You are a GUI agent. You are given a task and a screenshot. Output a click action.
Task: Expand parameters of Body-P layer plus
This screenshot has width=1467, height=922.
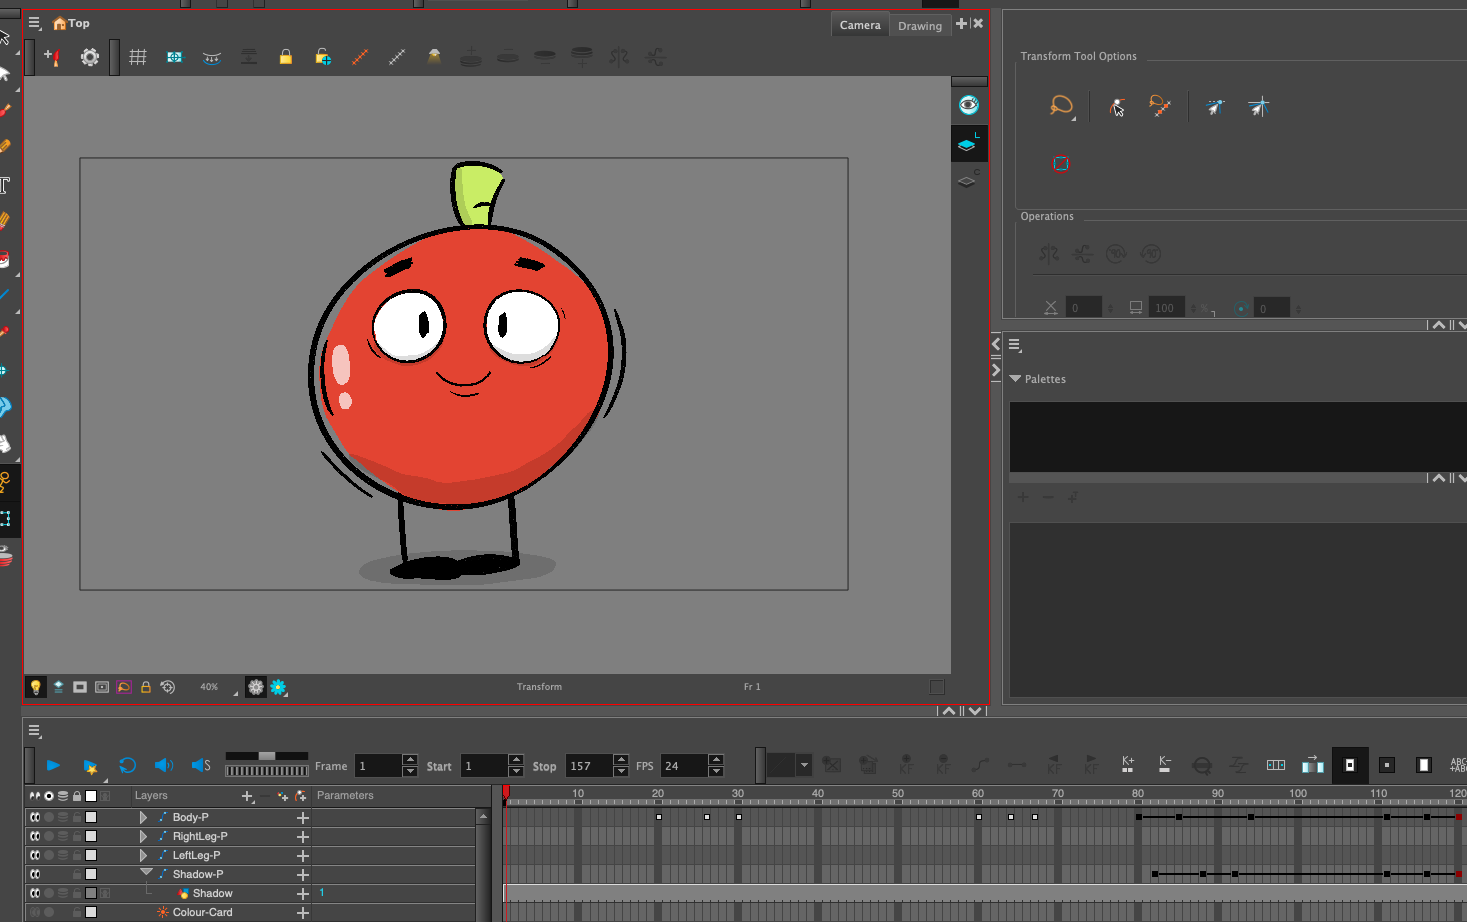[x=303, y=817]
